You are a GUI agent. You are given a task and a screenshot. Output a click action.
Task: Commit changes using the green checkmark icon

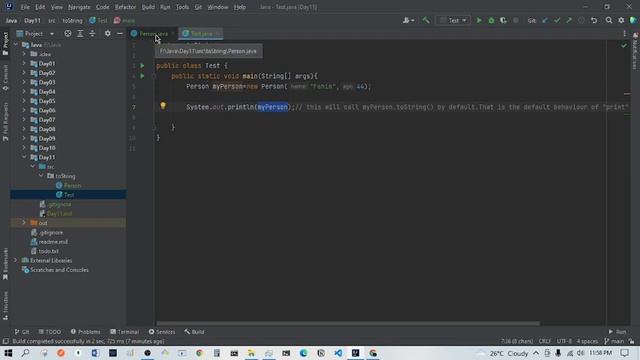click(x=557, y=20)
